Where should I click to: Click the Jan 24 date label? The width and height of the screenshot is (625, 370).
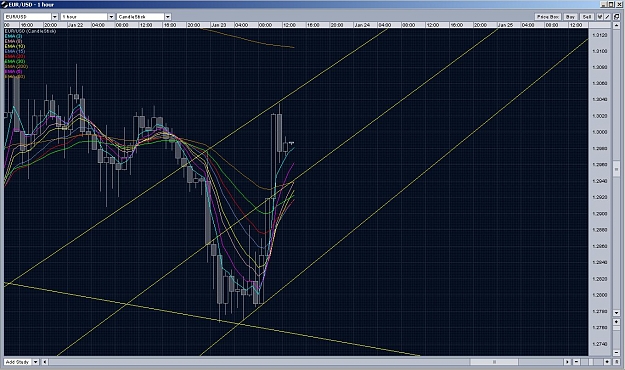point(362,25)
